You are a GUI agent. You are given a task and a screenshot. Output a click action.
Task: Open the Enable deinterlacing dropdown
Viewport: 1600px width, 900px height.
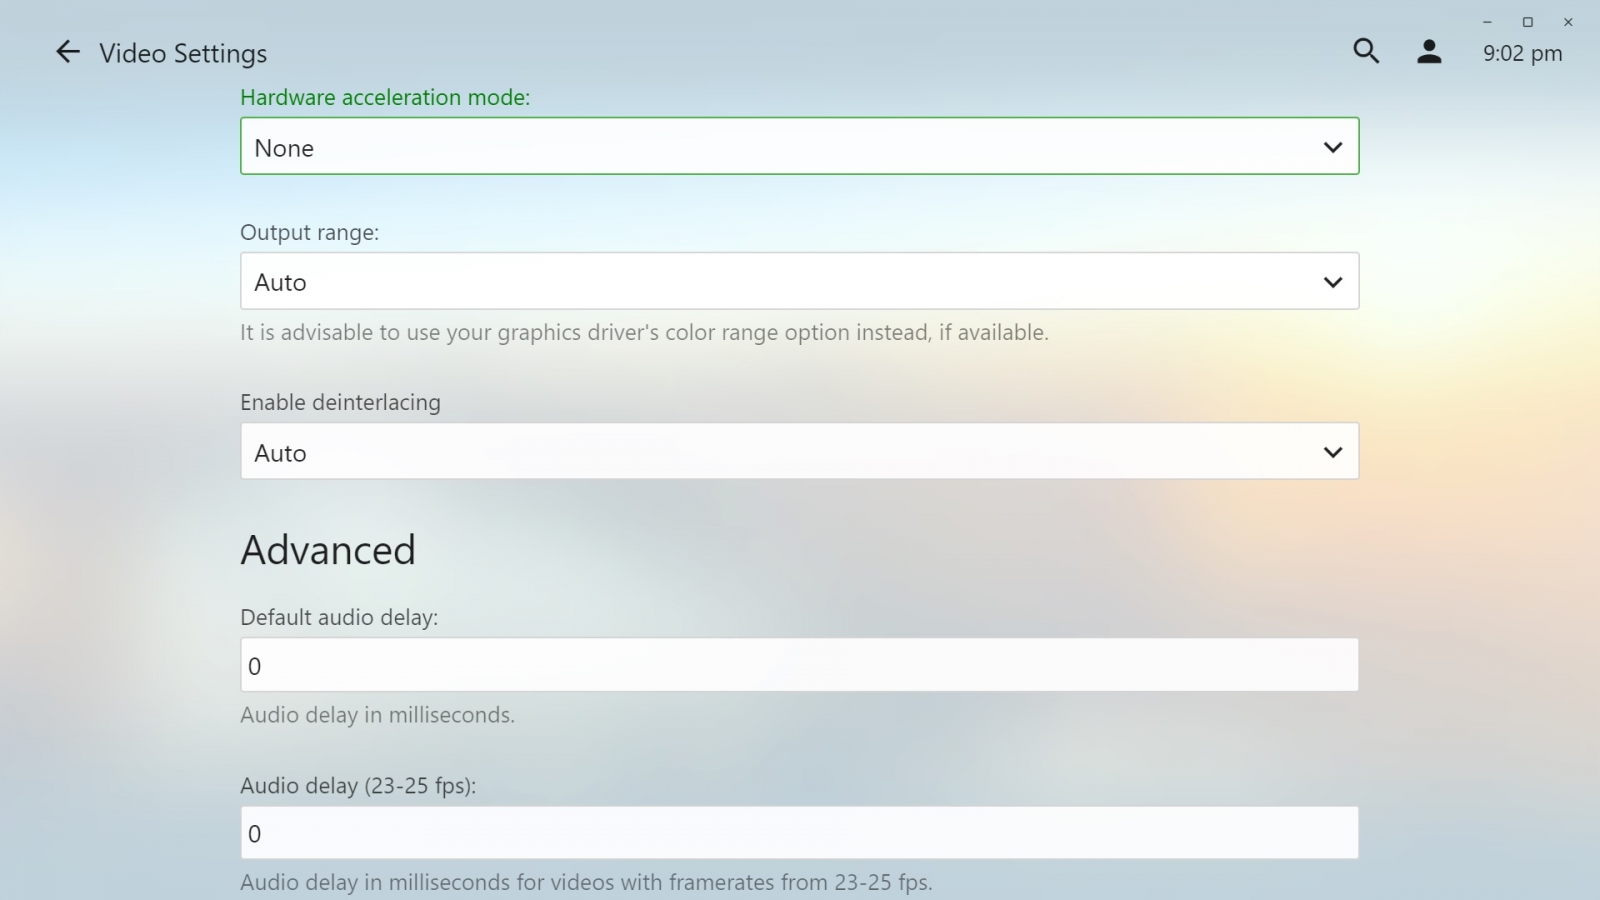pos(799,451)
